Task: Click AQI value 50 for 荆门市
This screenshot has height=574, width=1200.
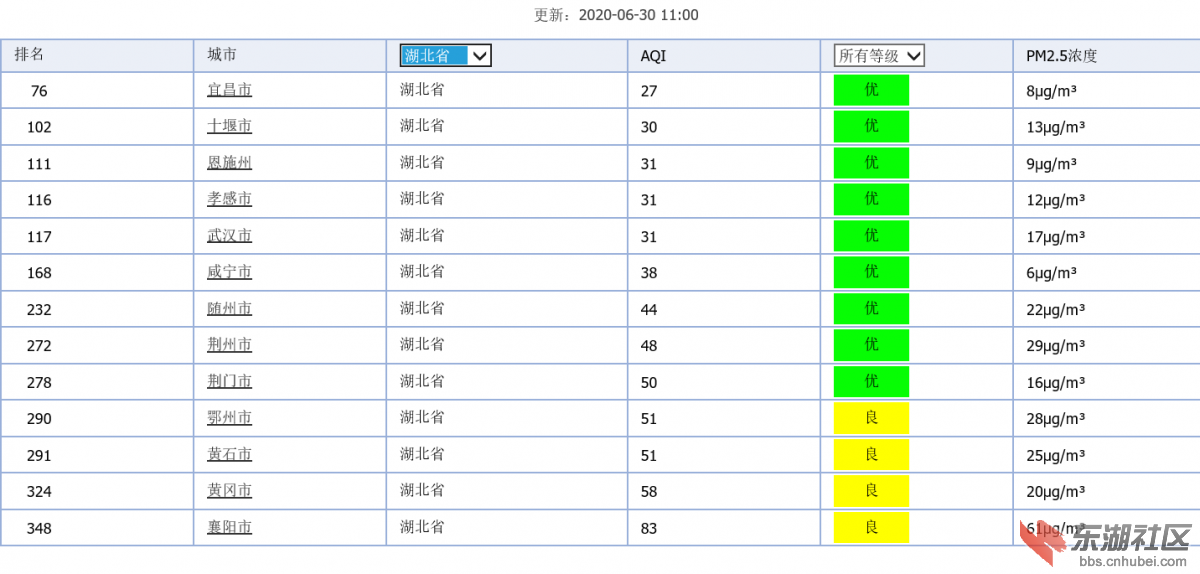Action: pos(649,383)
